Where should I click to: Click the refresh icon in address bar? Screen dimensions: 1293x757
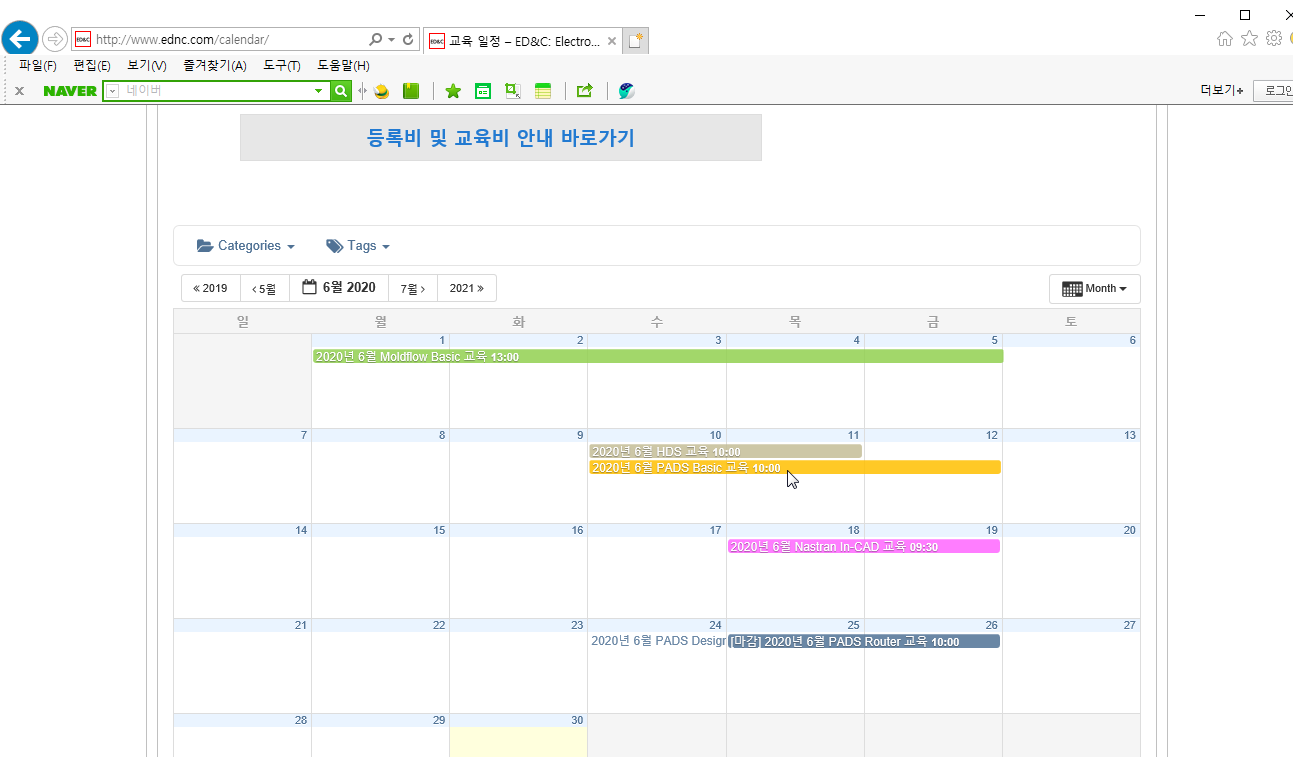tap(408, 39)
